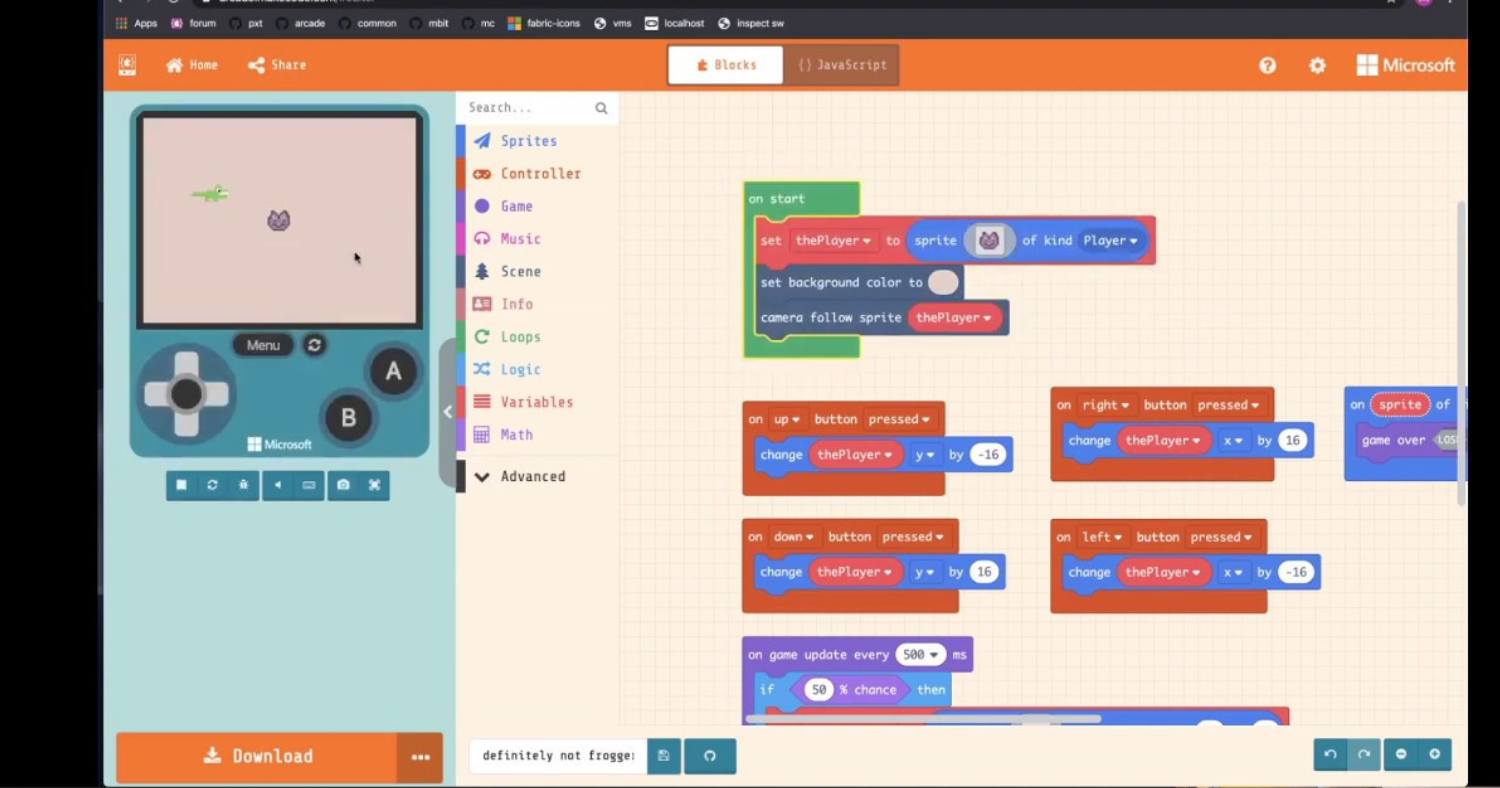
Task: Open 'pressed' dropdown in up button block
Action: point(898,420)
